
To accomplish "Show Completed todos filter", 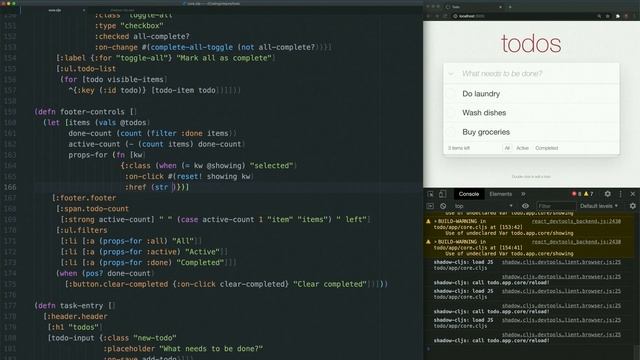I will coord(547,148).
